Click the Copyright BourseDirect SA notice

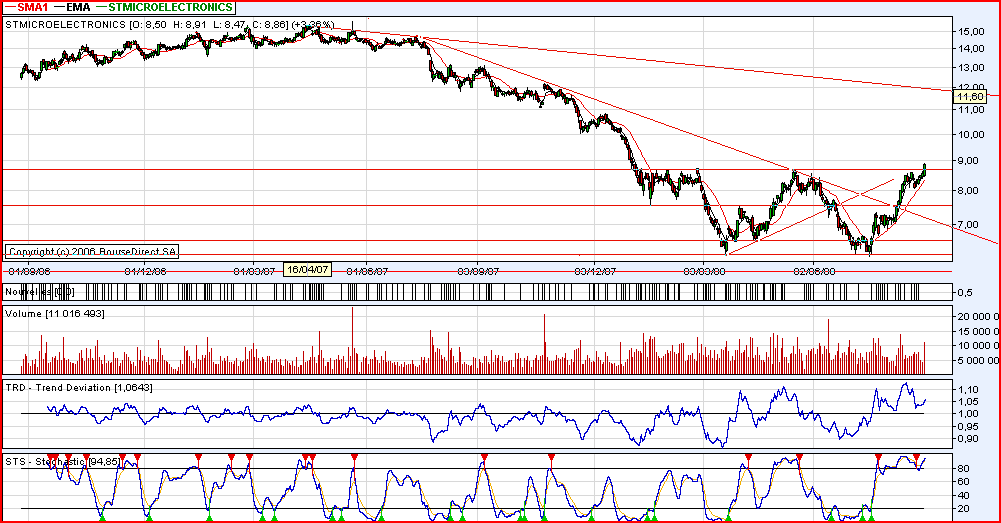coord(93,252)
